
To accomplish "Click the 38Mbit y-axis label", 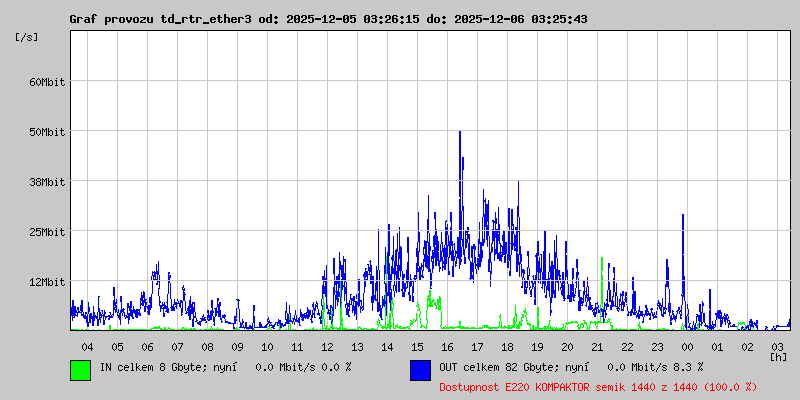I will [47, 182].
